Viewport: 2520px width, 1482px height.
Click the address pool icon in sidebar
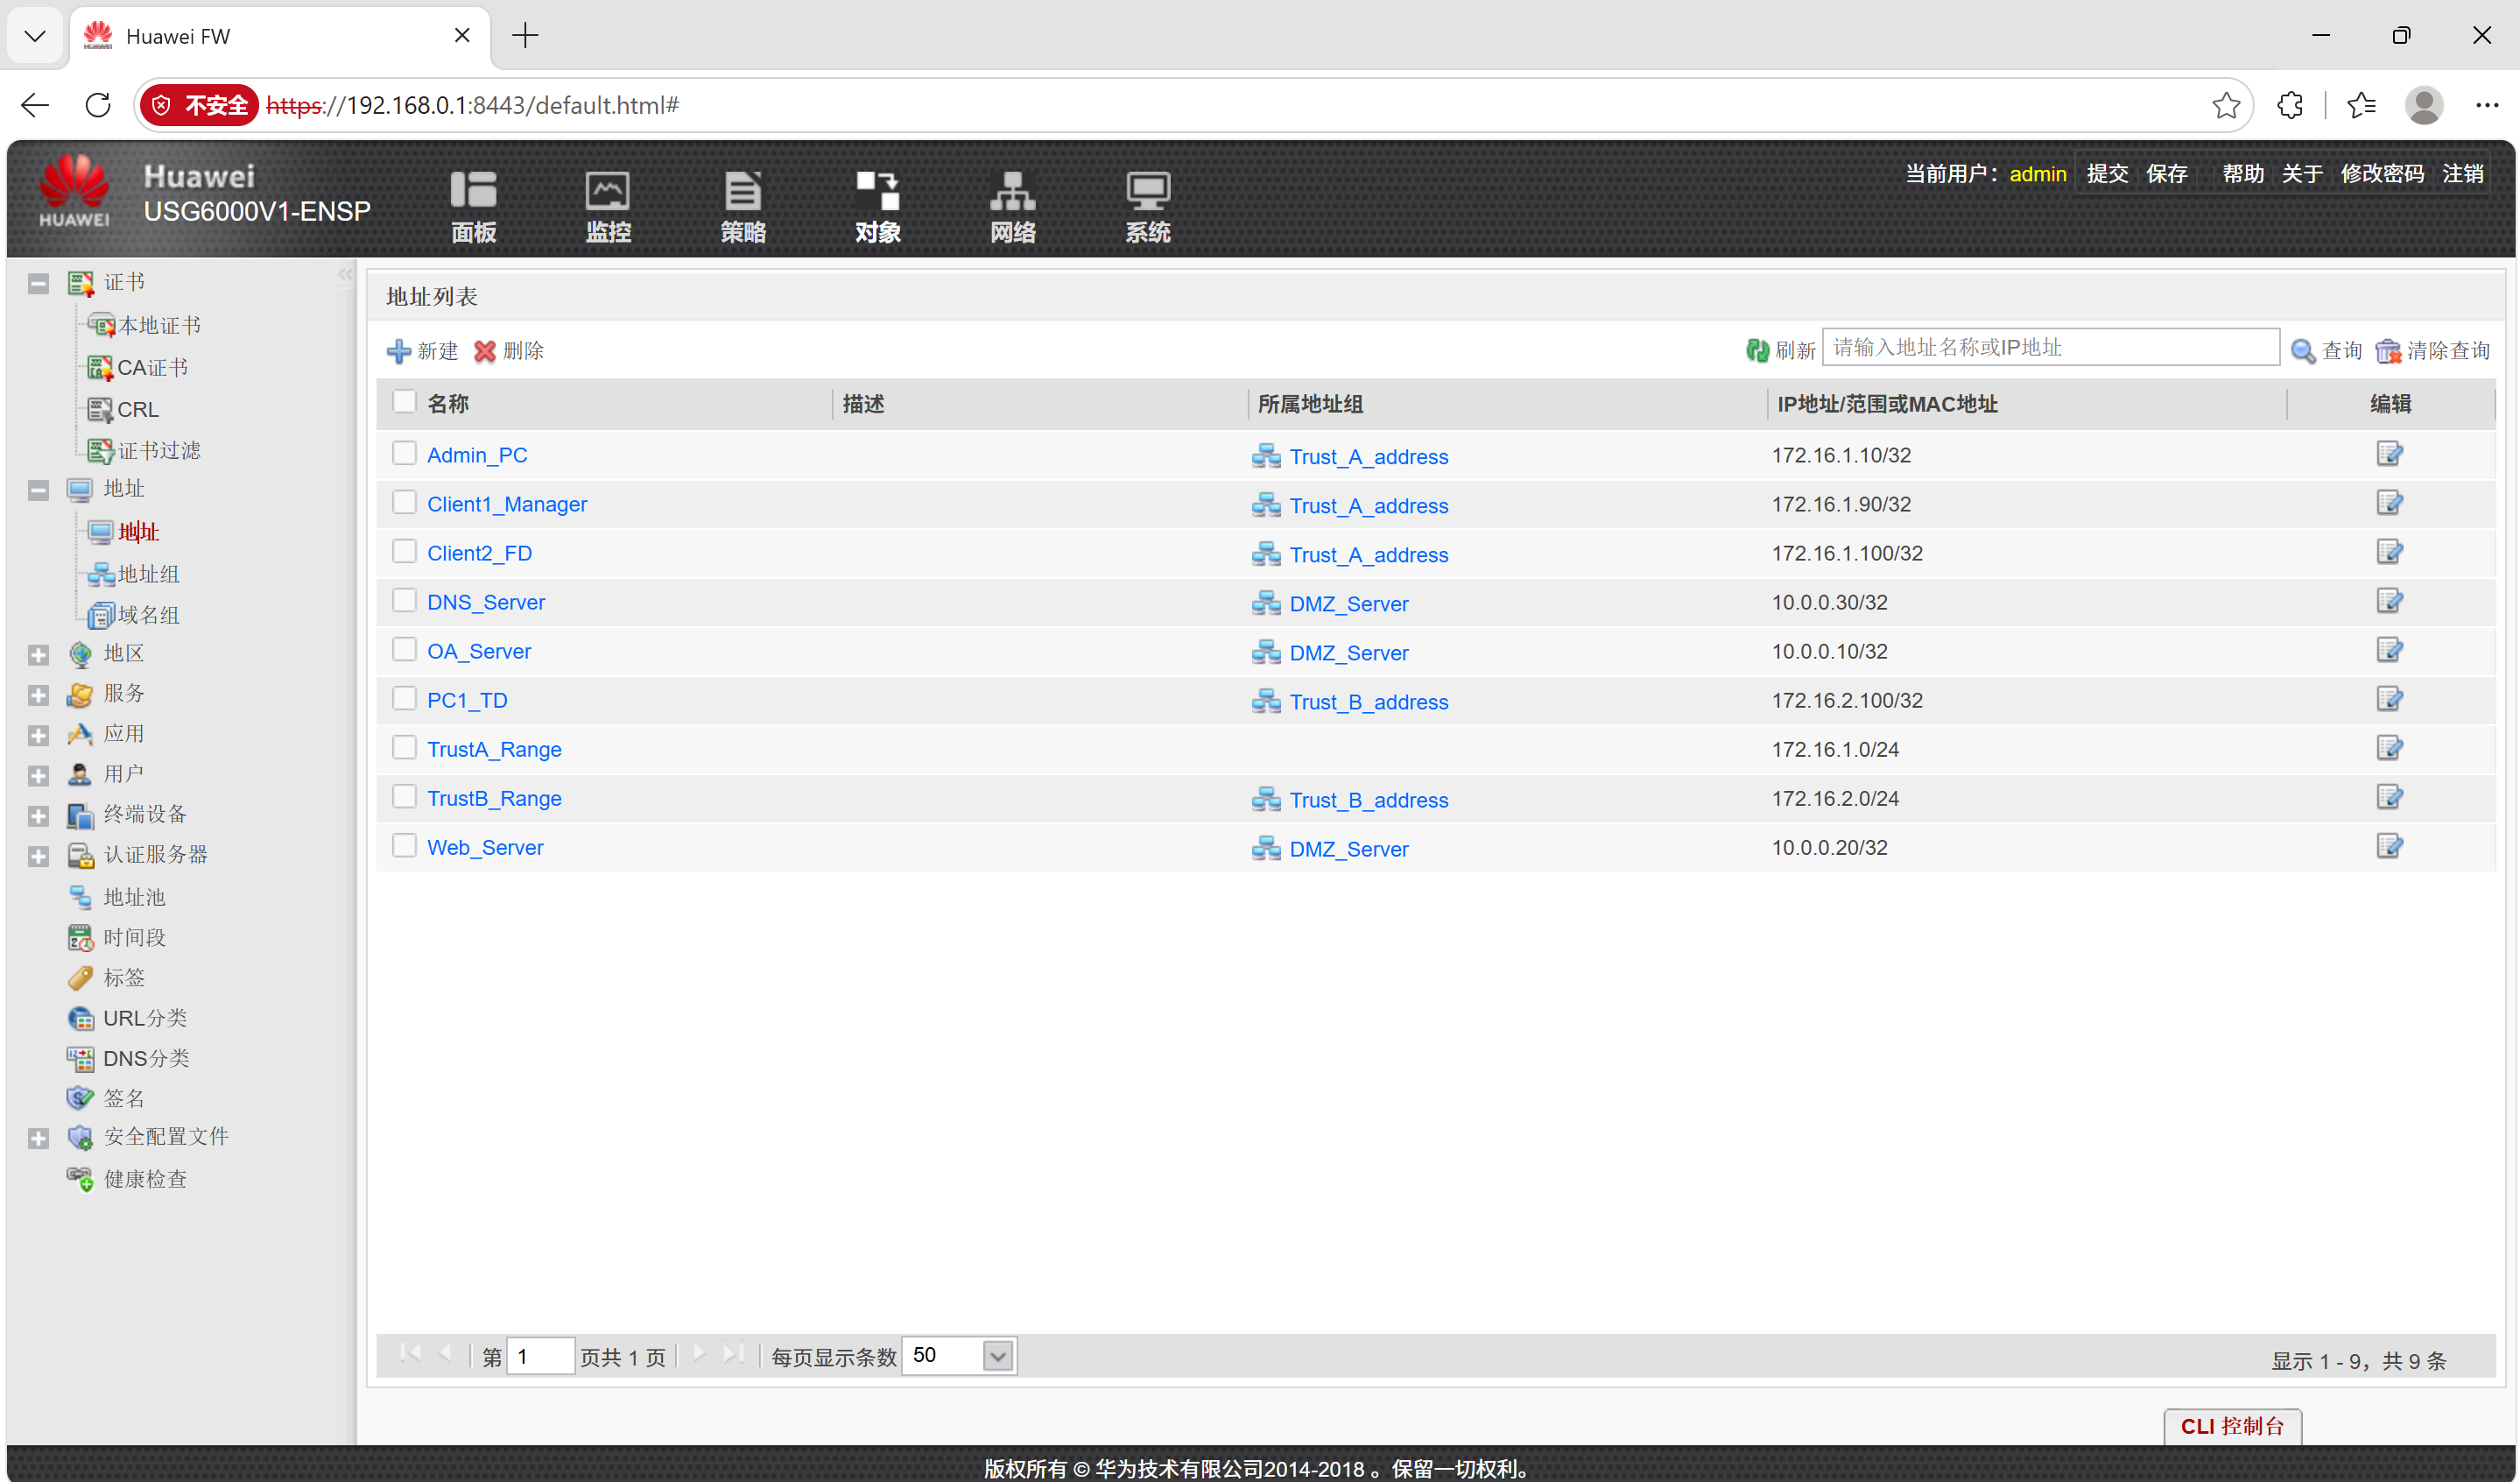(x=80, y=897)
